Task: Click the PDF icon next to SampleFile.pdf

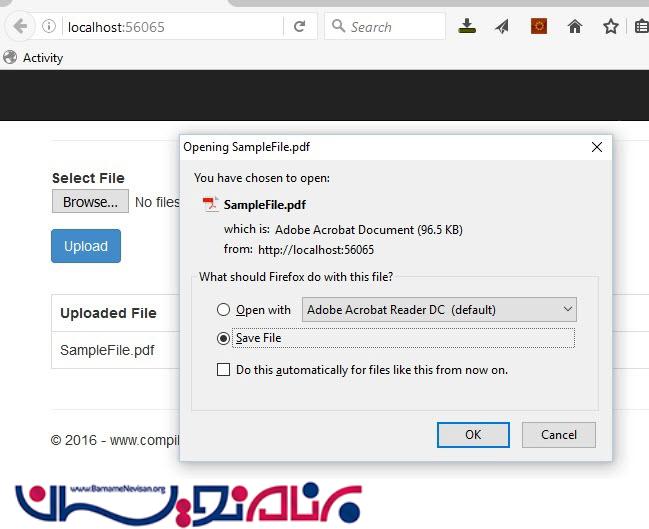Action: [x=210, y=204]
